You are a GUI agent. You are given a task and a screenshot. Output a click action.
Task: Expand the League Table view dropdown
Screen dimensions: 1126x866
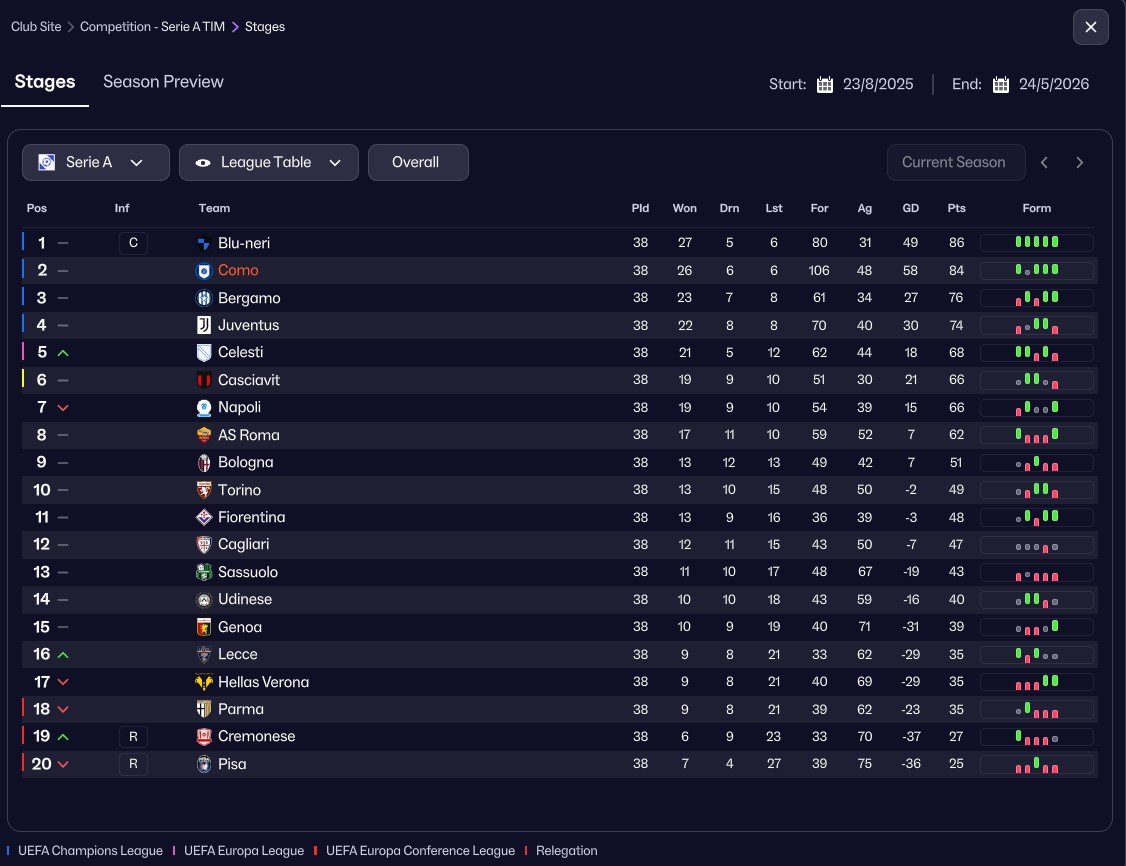click(268, 162)
